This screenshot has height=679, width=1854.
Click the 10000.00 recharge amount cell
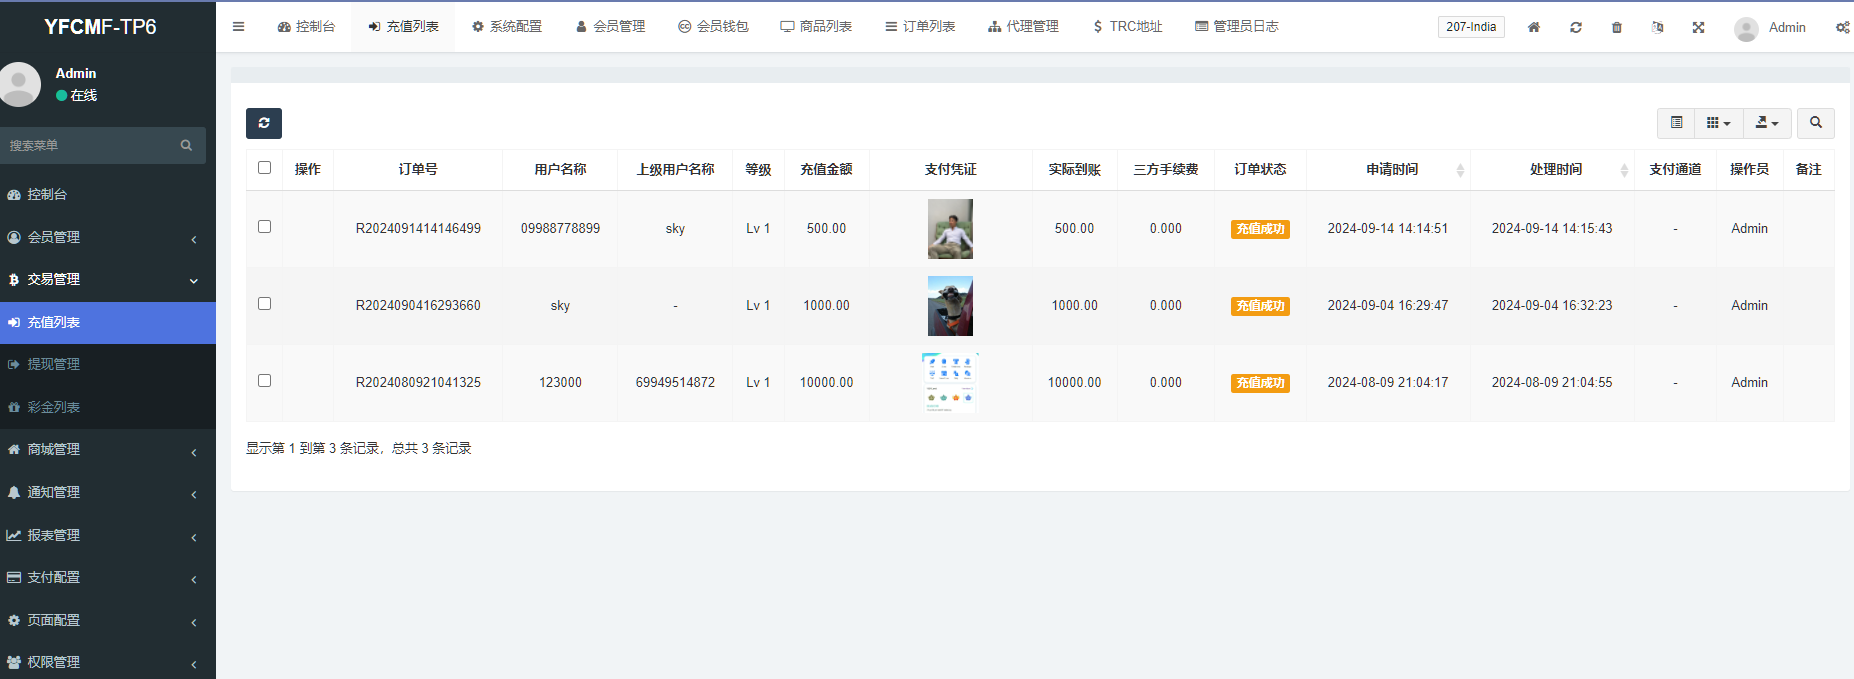826,383
